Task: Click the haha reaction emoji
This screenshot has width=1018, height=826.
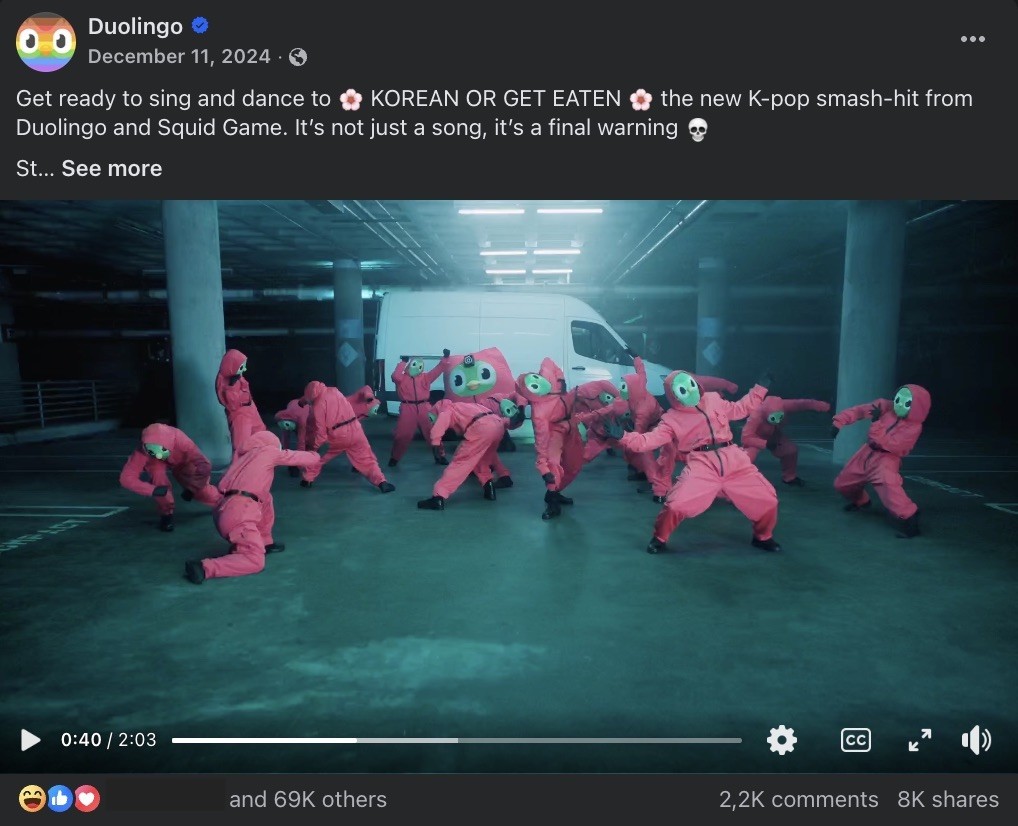Action: [32, 799]
